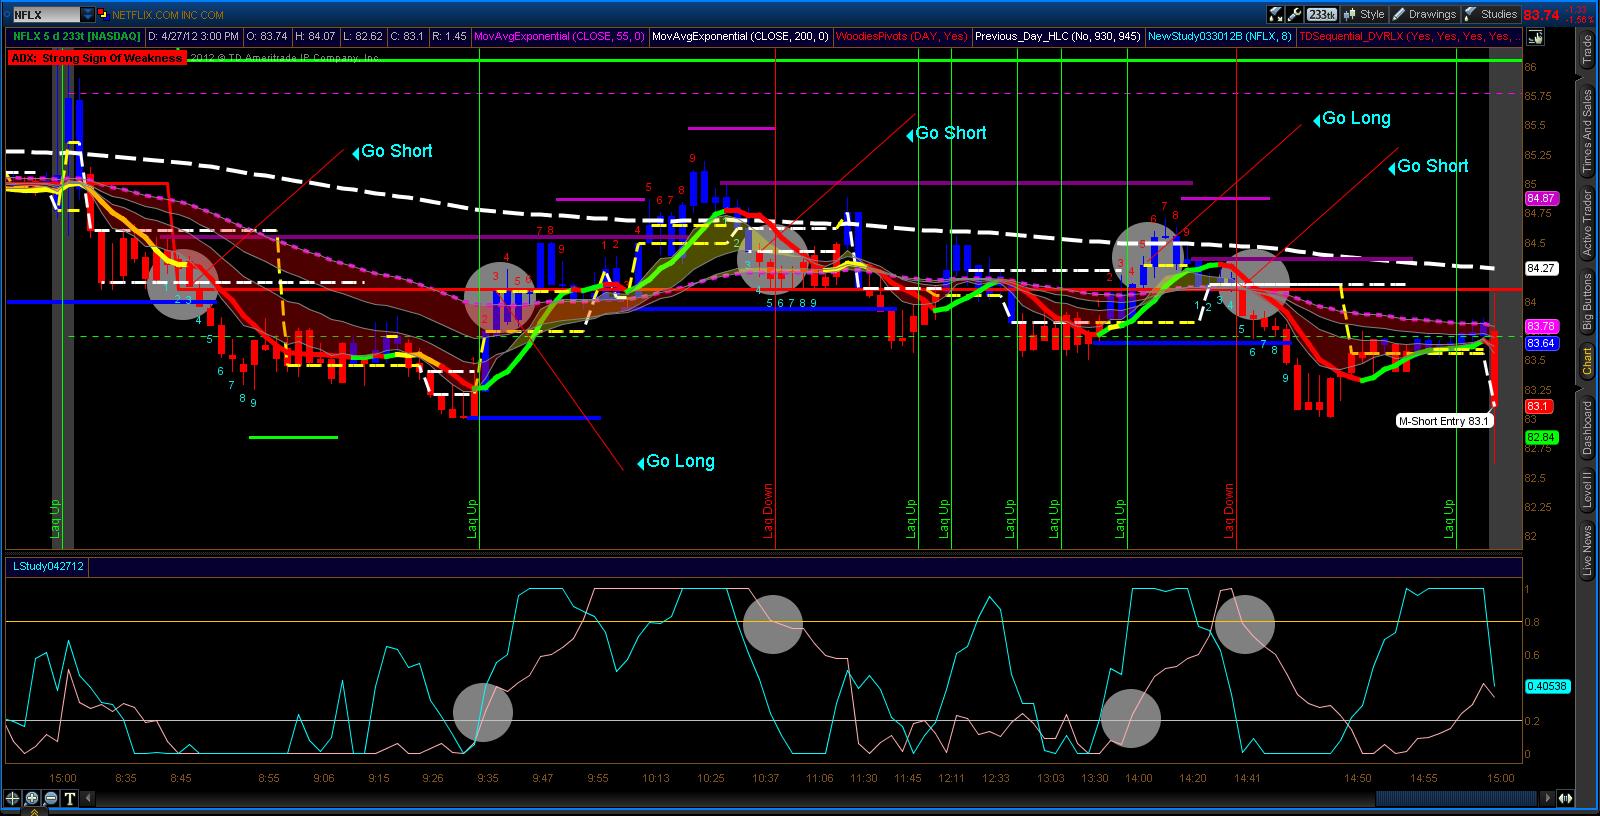Click the last price 83.74 quote
This screenshot has width=1600, height=816.
[x=1541, y=14]
